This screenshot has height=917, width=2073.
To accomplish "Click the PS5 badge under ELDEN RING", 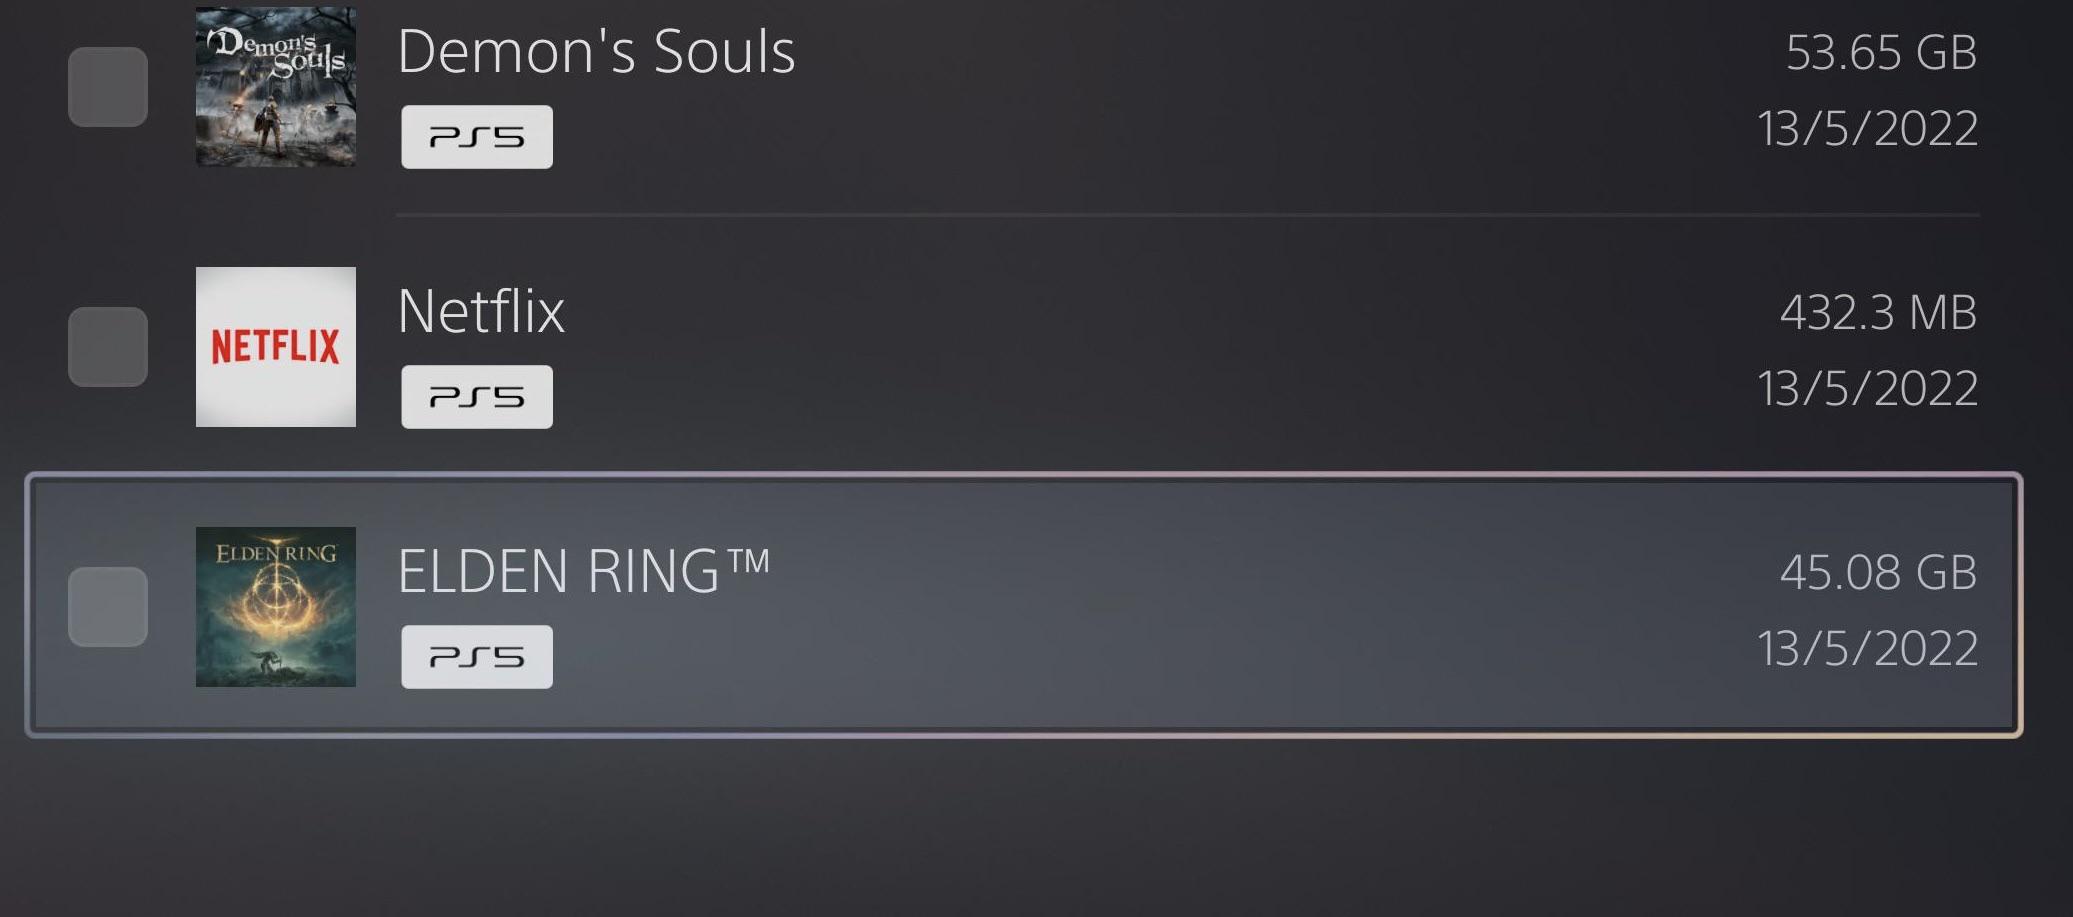I will click(x=476, y=656).
